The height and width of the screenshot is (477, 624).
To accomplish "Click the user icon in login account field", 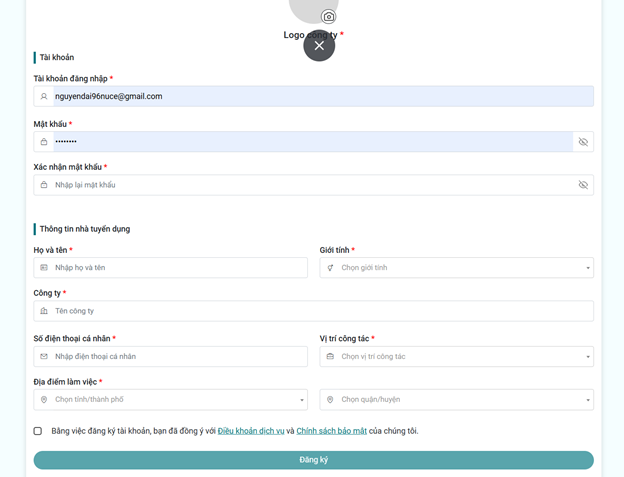I will click(44, 97).
